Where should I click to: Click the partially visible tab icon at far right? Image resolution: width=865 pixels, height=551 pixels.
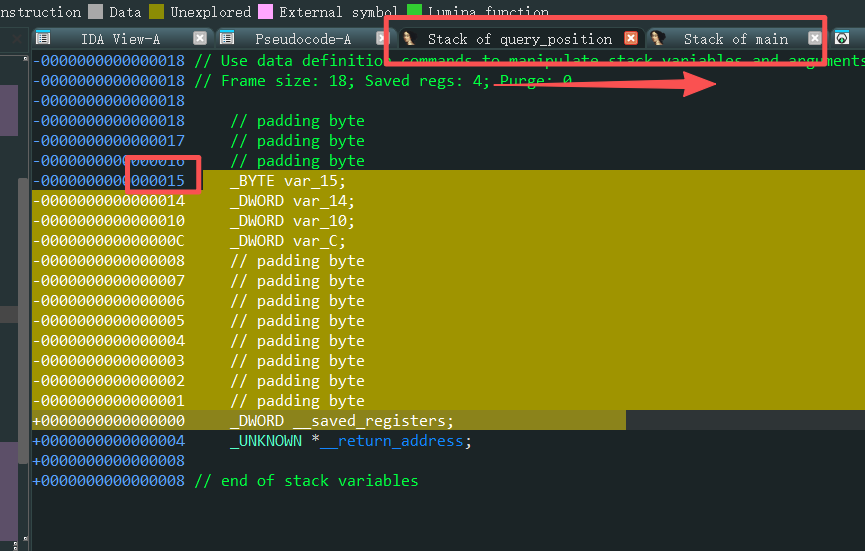(x=842, y=39)
